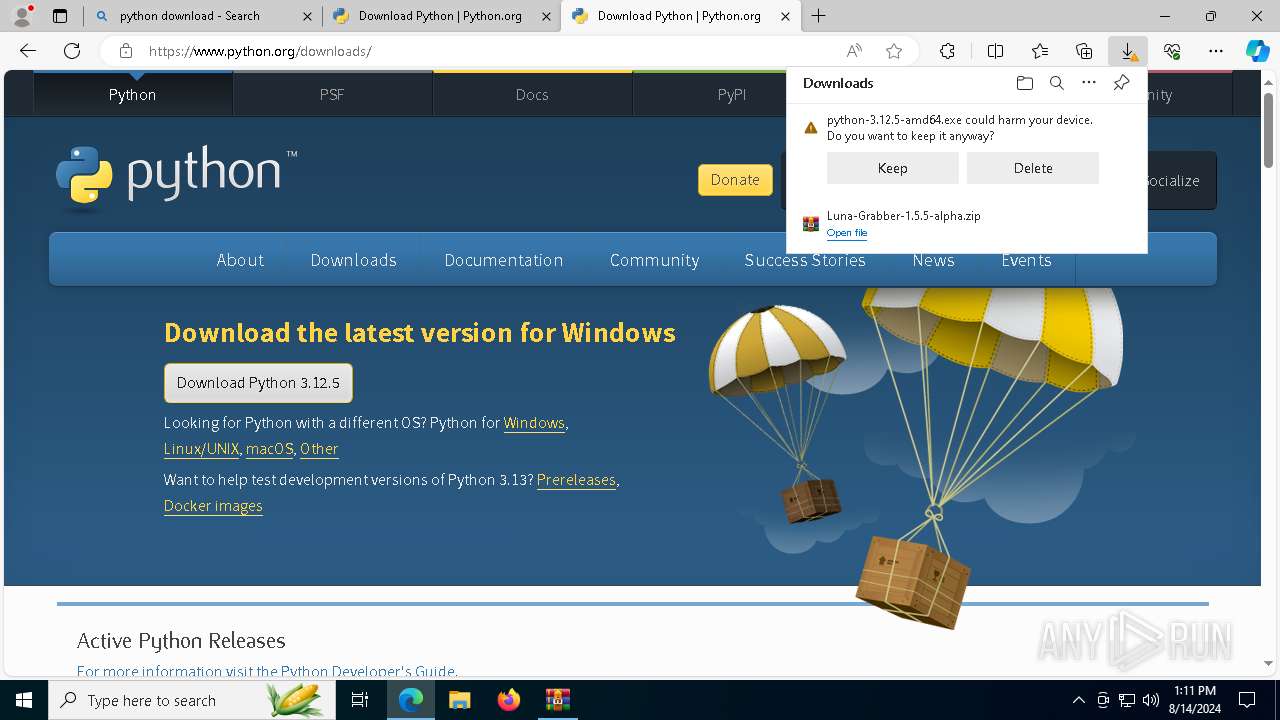Show hidden tray icons chevron
The width and height of the screenshot is (1280, 720).
point(1079,700)
